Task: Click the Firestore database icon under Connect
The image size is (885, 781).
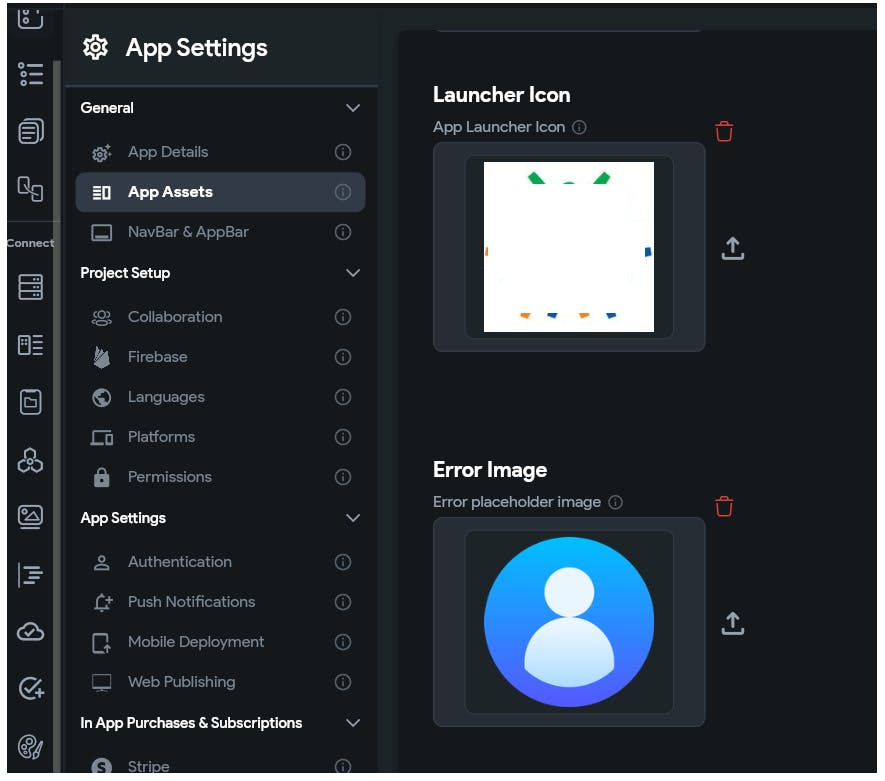Action: pos(30,287)
